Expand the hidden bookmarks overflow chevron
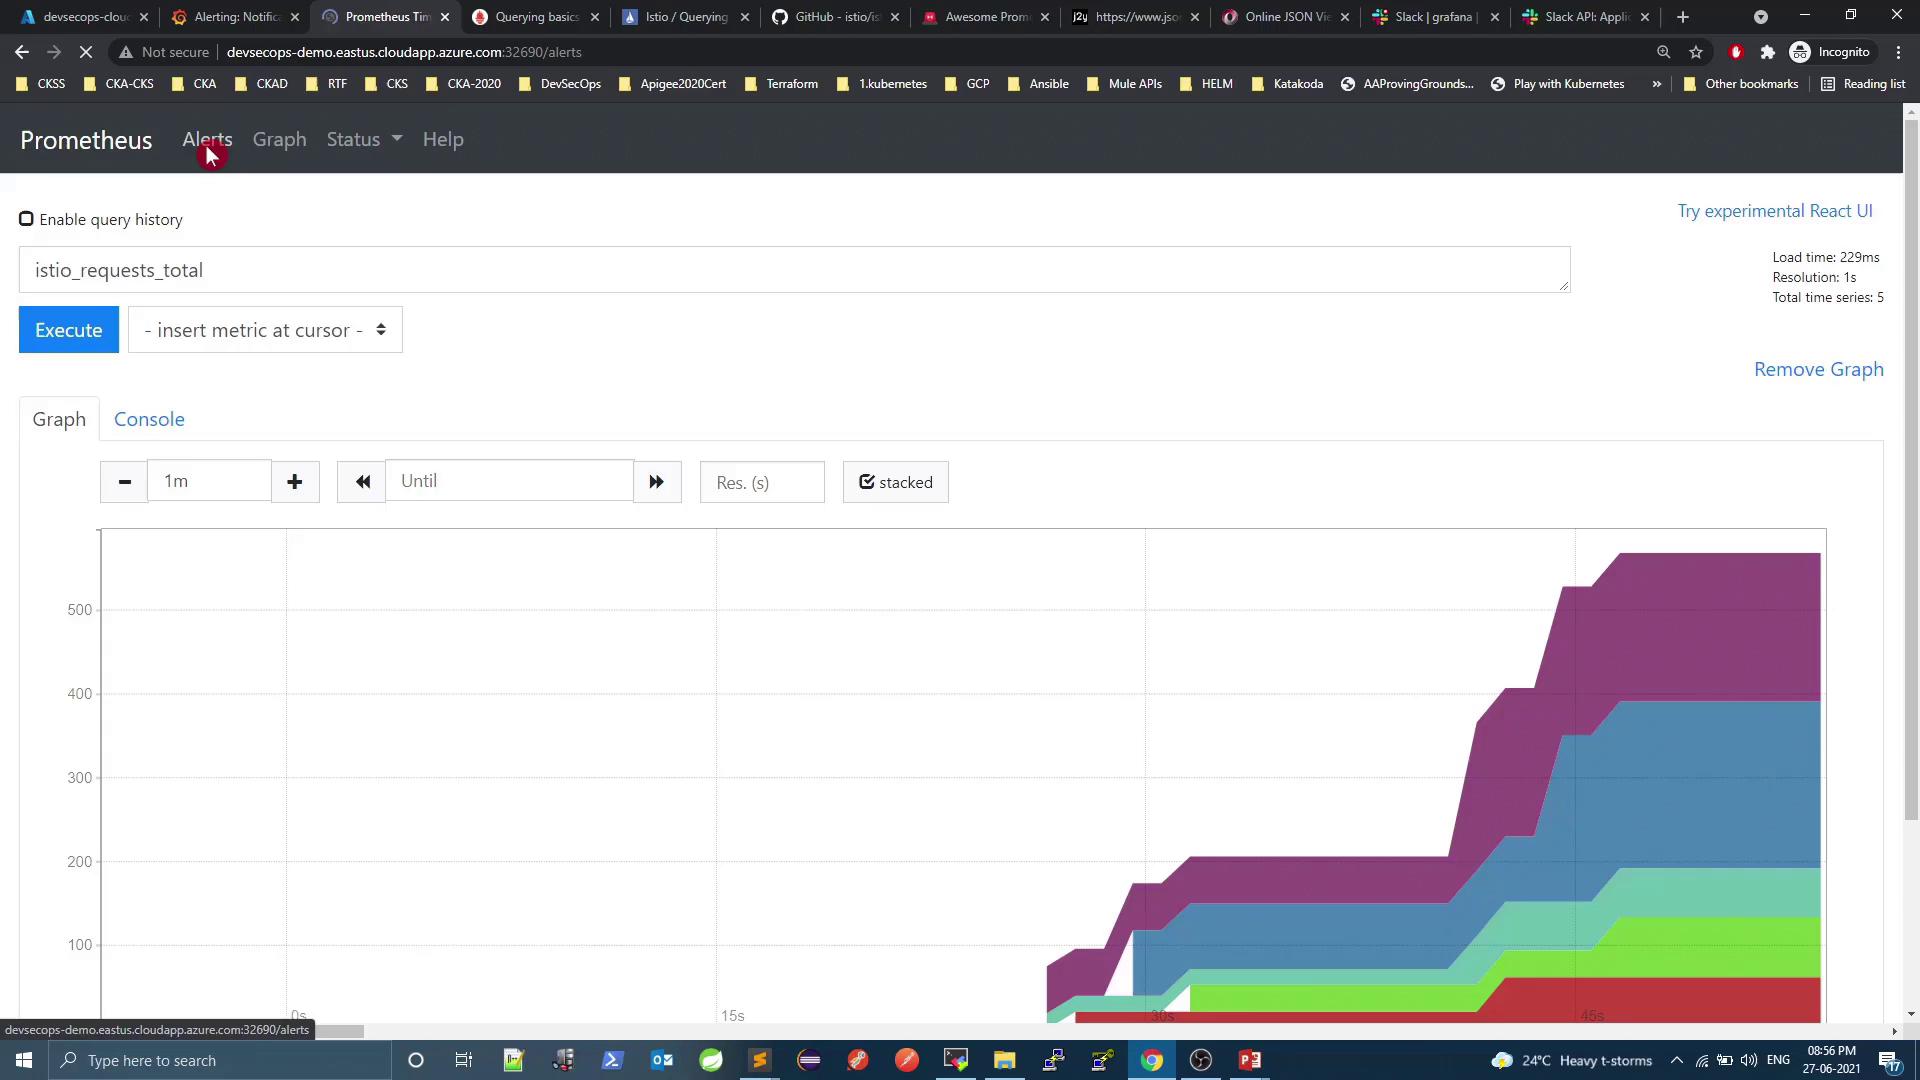 1657,84
